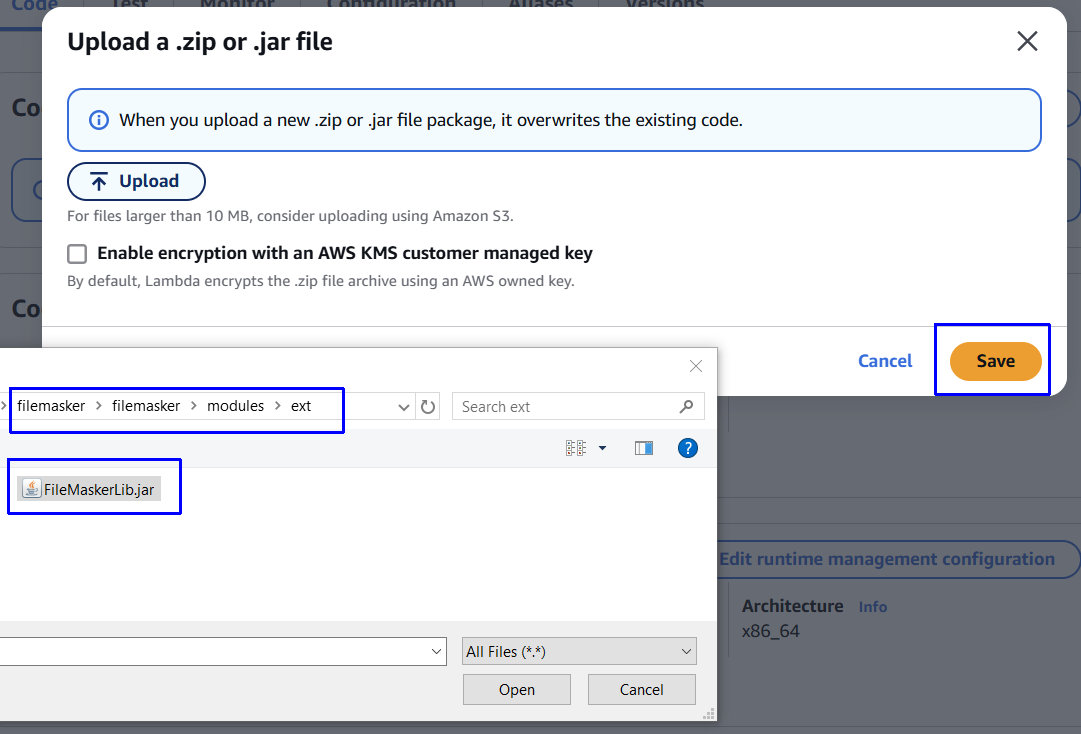Select FileMaskerLib.jar file
Viewport: 1081px width, 734px height.
(x=89, y=489)
